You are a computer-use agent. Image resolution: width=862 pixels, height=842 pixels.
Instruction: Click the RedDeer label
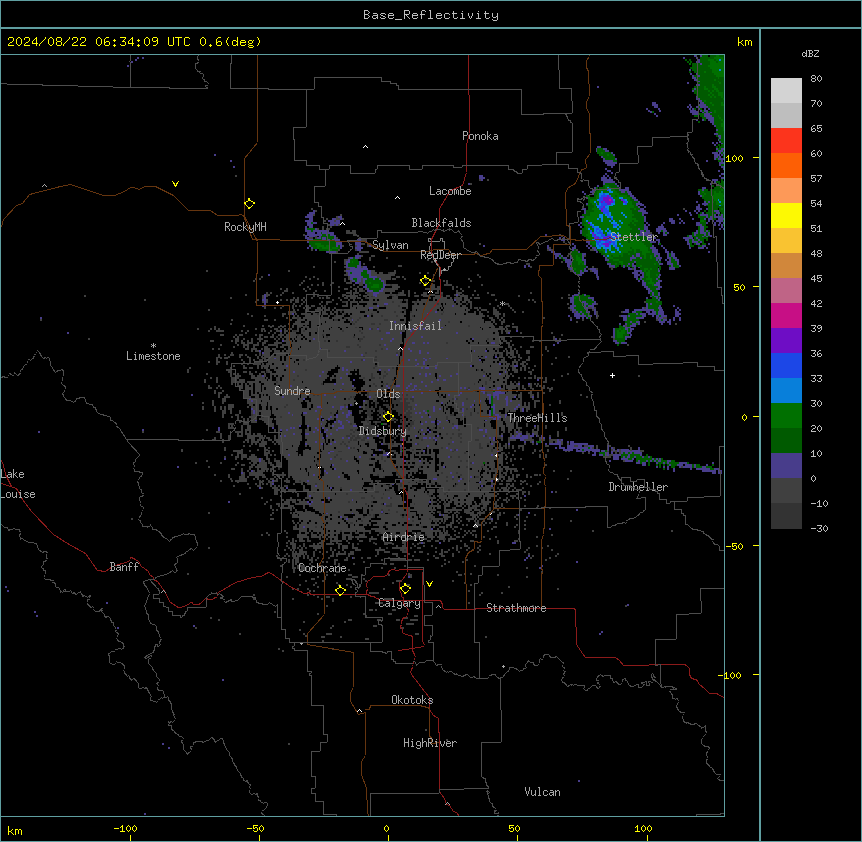click(x=440, y=255)
